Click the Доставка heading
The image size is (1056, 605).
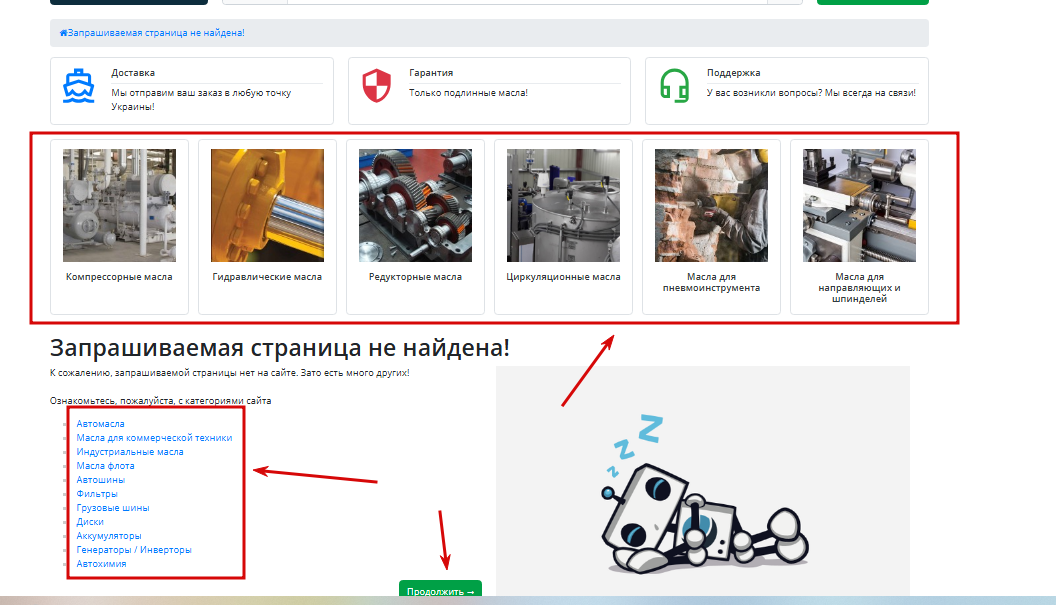coord(133,73)
